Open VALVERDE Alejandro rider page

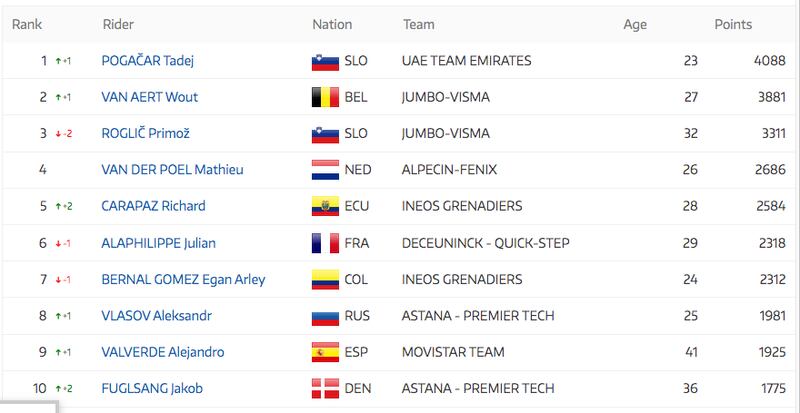click(x=163, y=352)
